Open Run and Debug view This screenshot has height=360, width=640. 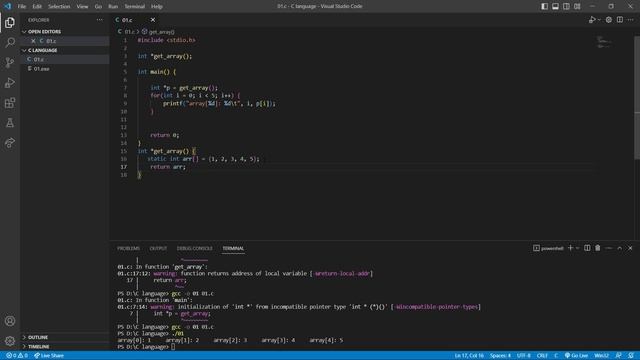coord(10,82)
